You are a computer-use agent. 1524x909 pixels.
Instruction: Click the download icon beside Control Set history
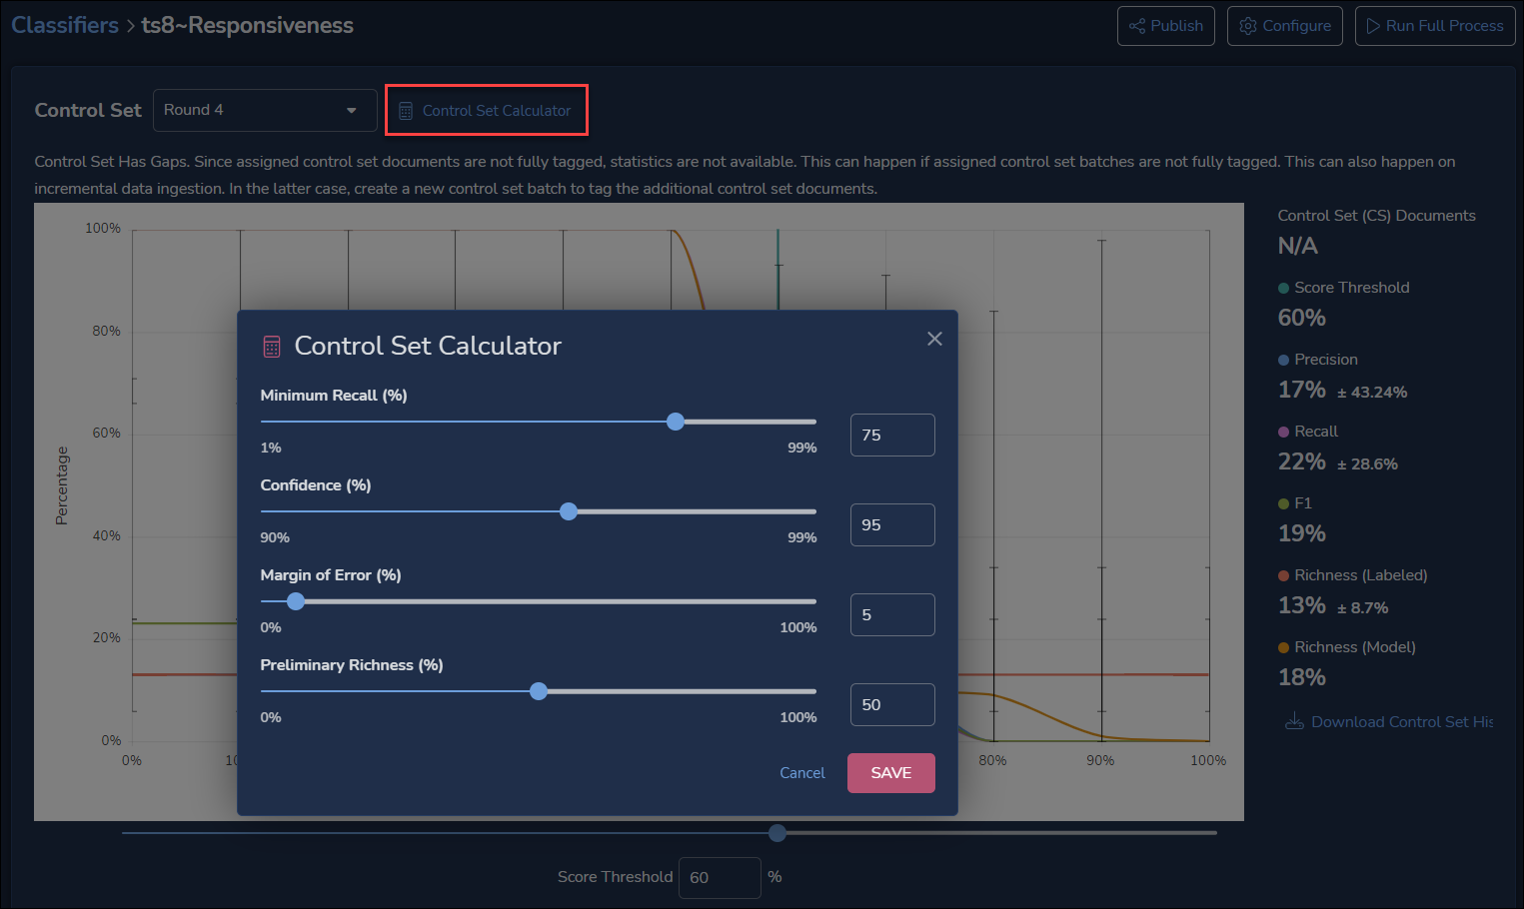(1294, 721)
